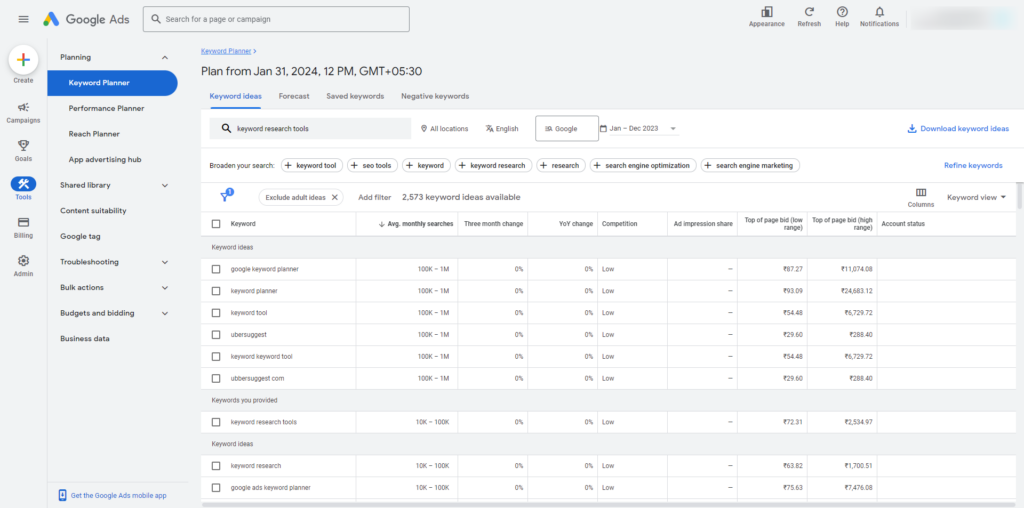Click the Create plus button

point(24,60)
